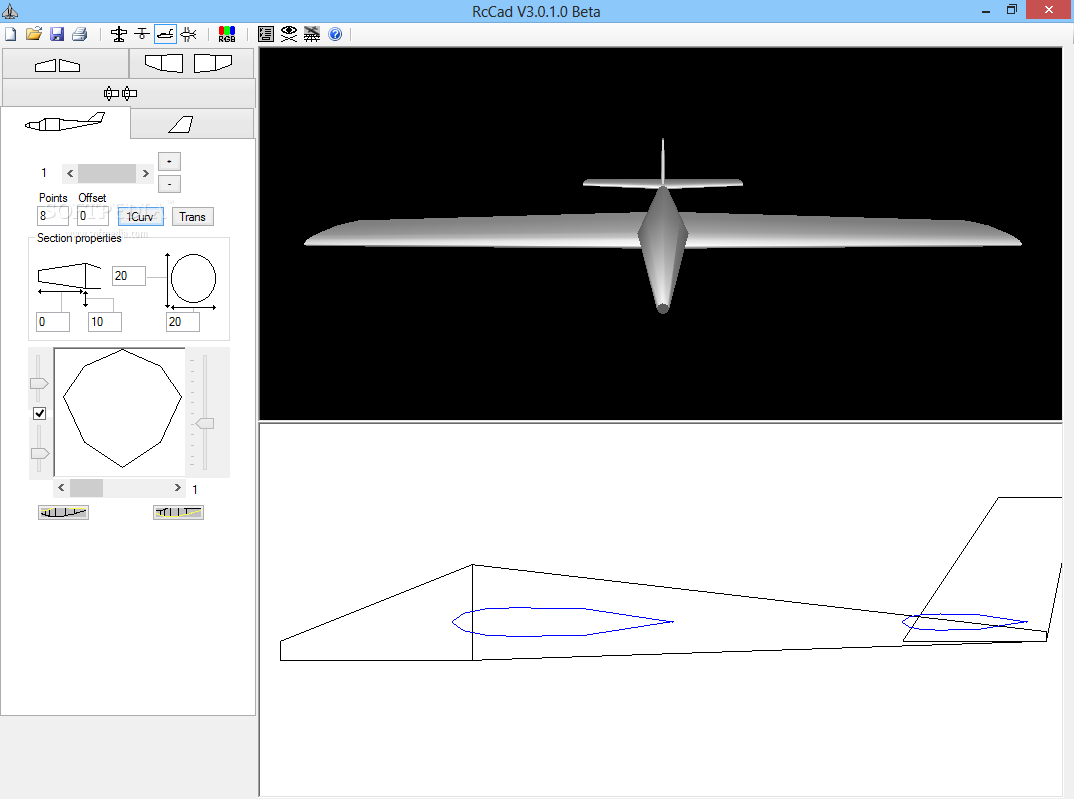Create a new blank model file
This screenshot has height=799, width=1074.
click(x=10, y=34)
